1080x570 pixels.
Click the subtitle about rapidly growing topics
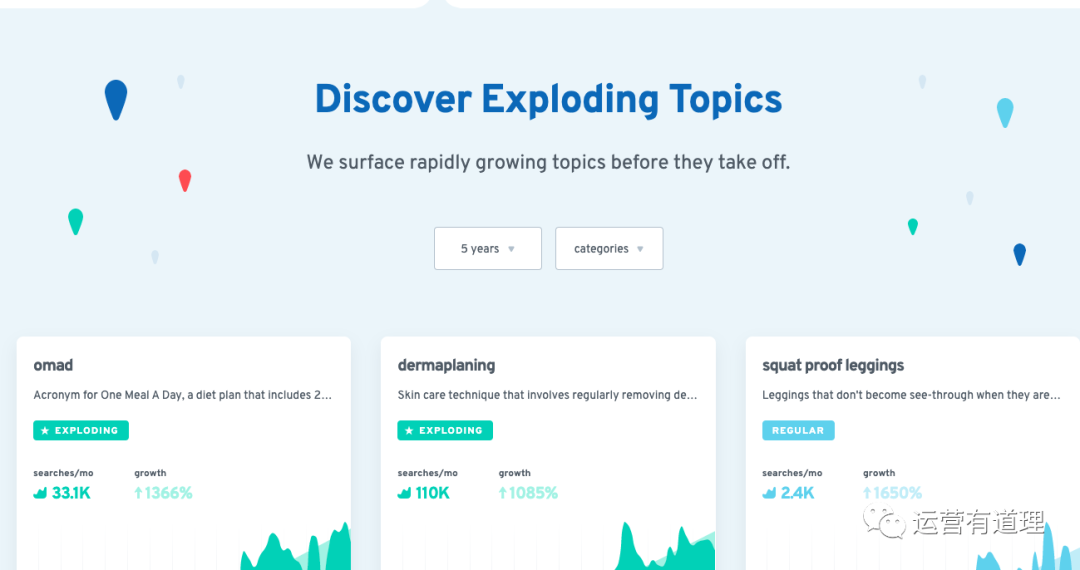pos(548,162)
